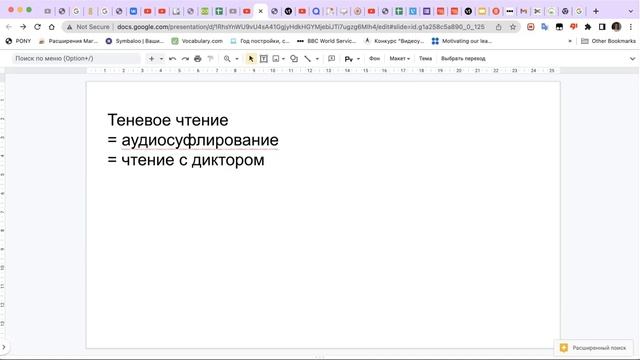Undo the last action
The image size is (640, 360).
pyautogui.click(x=172, y=59)
